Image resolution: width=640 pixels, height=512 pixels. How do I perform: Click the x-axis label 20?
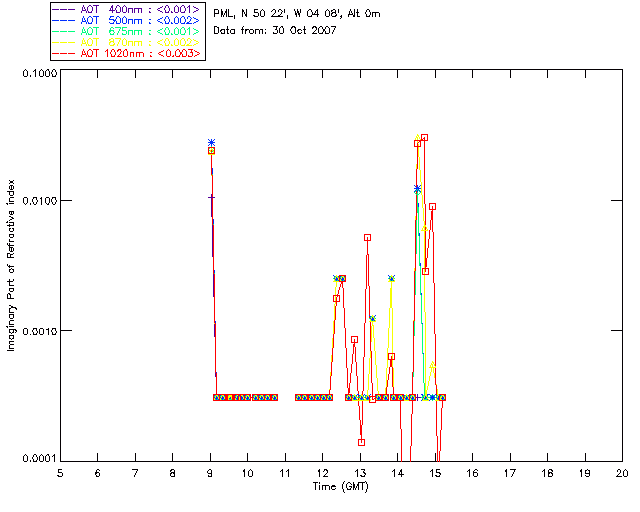[622, 473]
